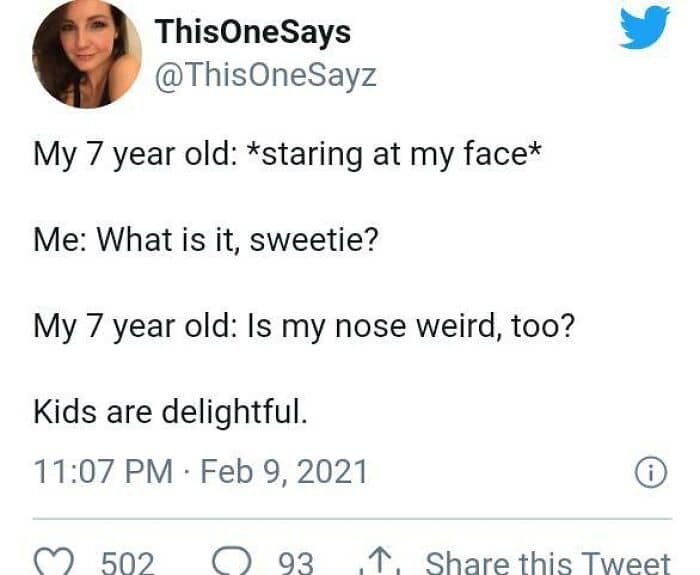Click the "Me: What is it, sweetie?" line
The image size is (700, 575).
point(205,241)
